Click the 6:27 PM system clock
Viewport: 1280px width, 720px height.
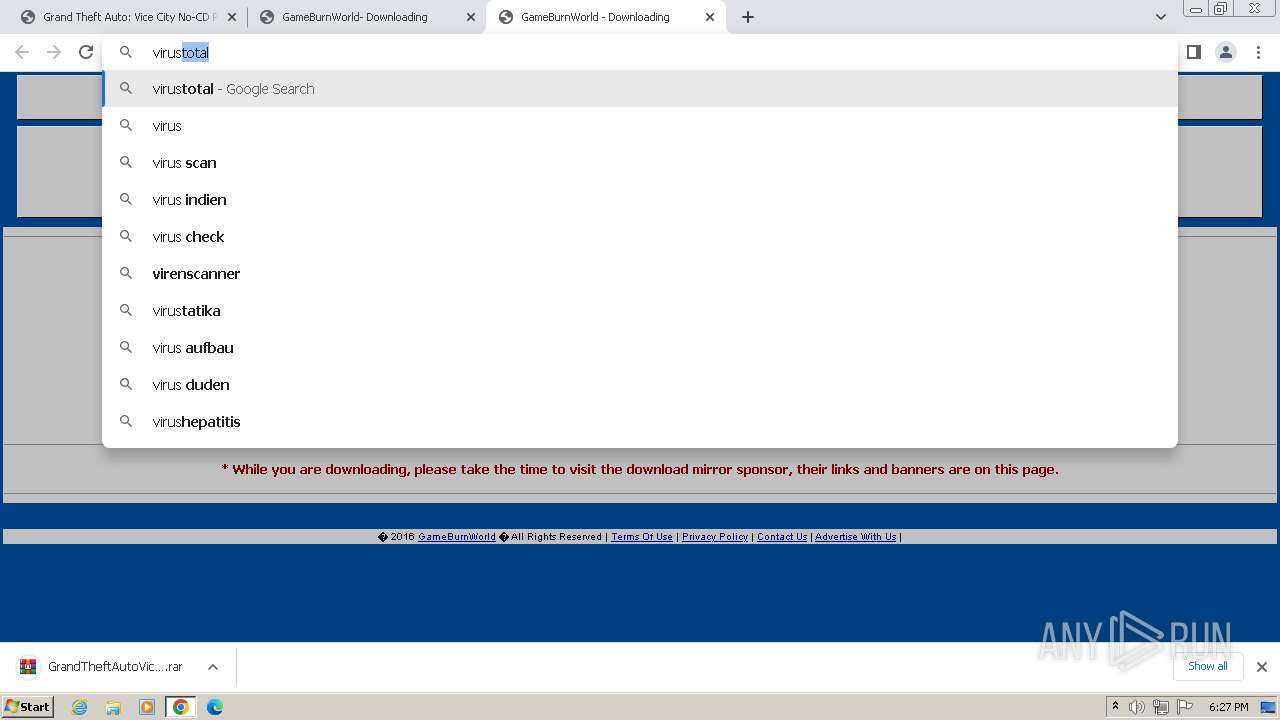(x=1228, y=707)
